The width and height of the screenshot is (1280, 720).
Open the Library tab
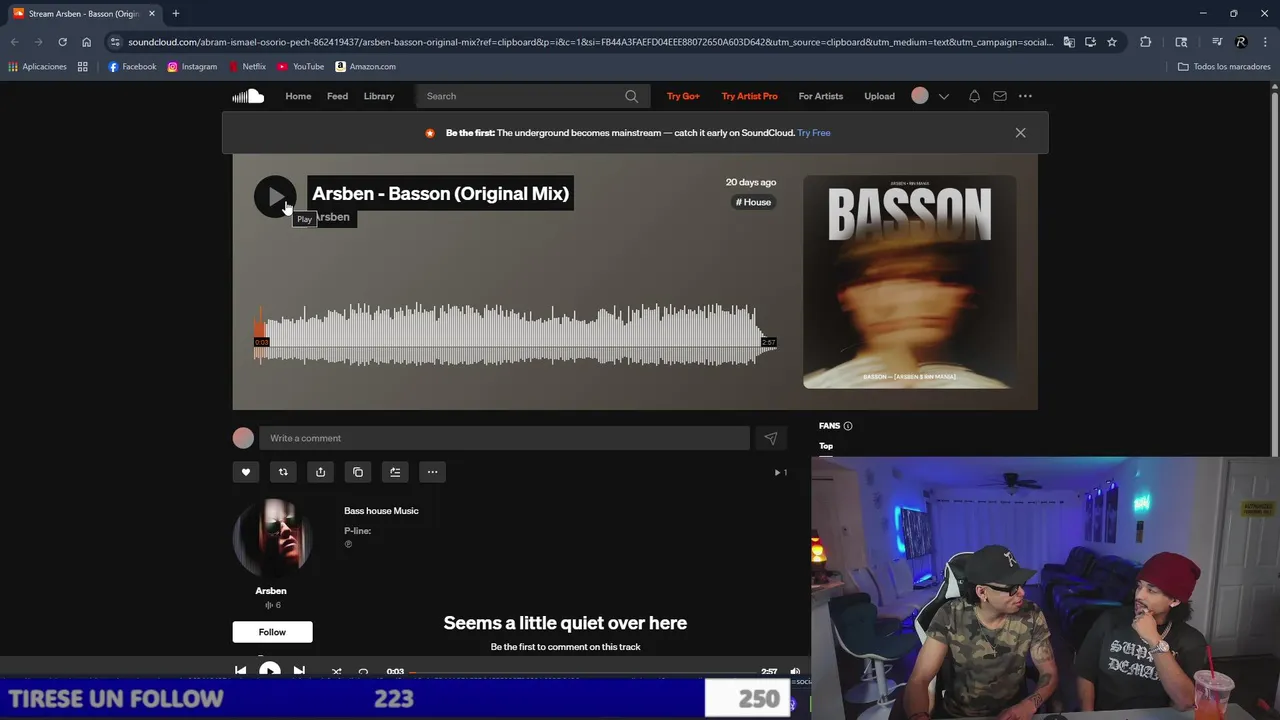(x=379, y=96)
